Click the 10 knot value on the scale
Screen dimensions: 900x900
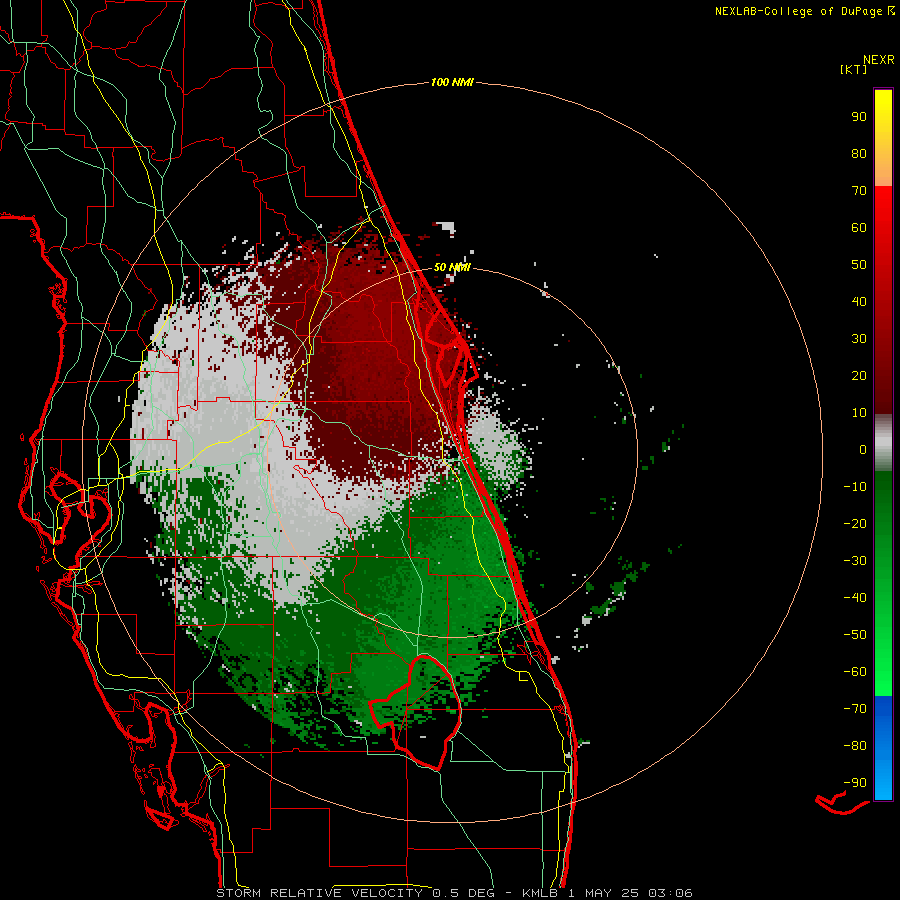coord(859,413)
